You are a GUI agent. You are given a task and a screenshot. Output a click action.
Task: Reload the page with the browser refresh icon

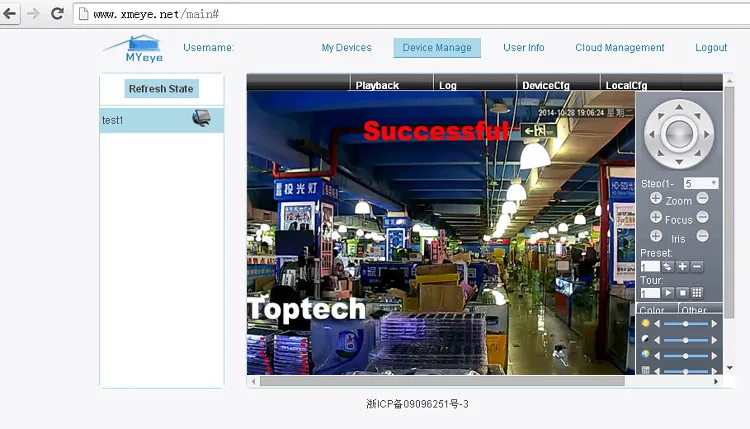(x=57, y=13)
